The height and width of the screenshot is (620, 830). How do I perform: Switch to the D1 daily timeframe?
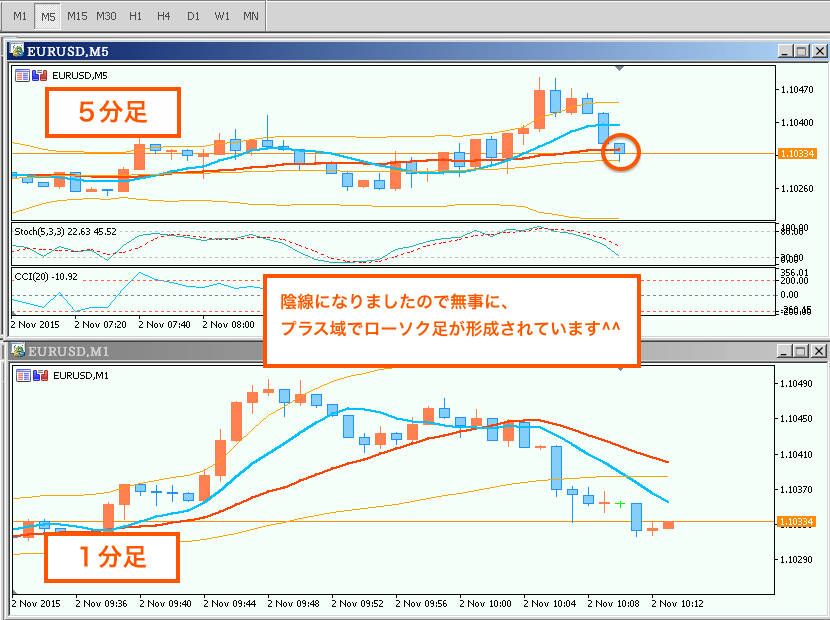pyautogui.click(x=194, y=16)
